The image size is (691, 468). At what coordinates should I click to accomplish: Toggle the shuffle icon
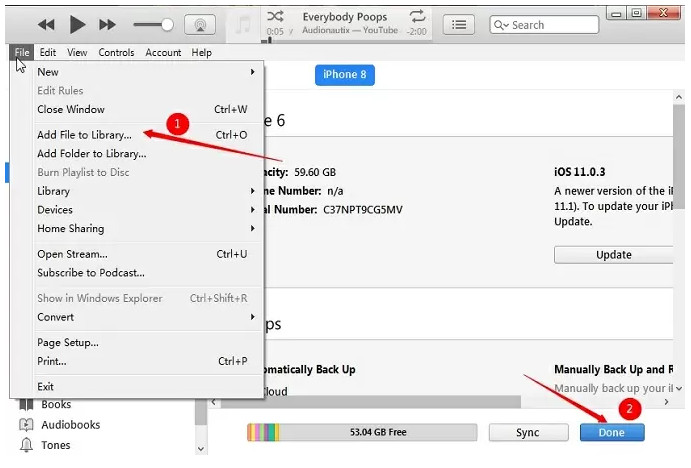click(x=275, y=17)
